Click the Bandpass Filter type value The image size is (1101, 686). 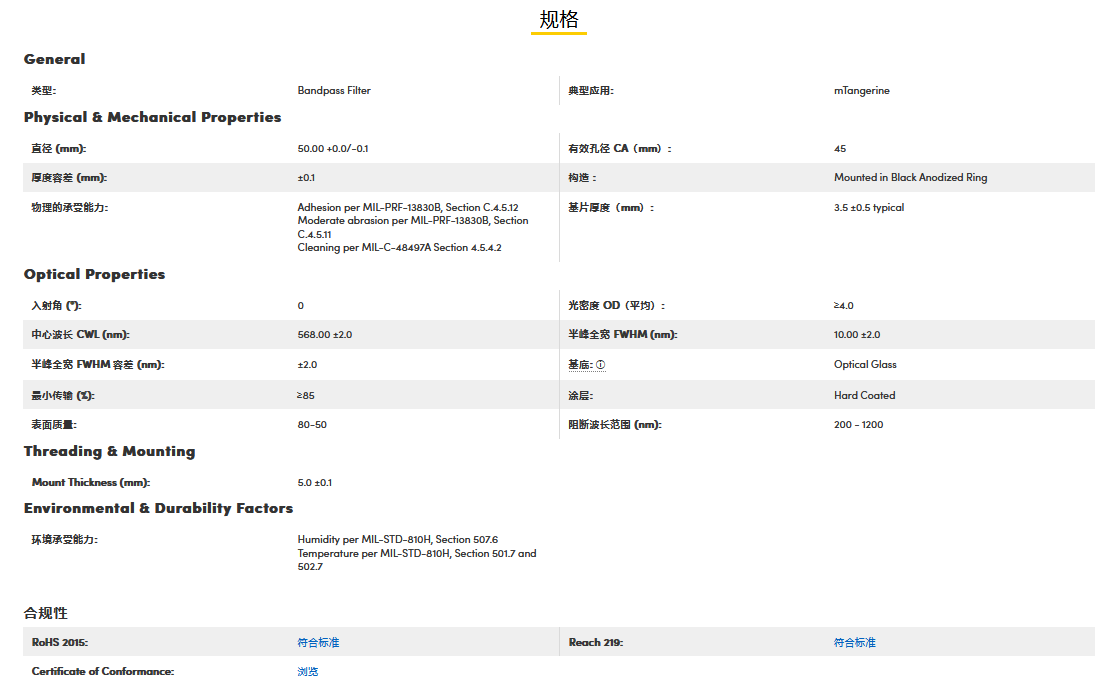click(x=334, y=90)
